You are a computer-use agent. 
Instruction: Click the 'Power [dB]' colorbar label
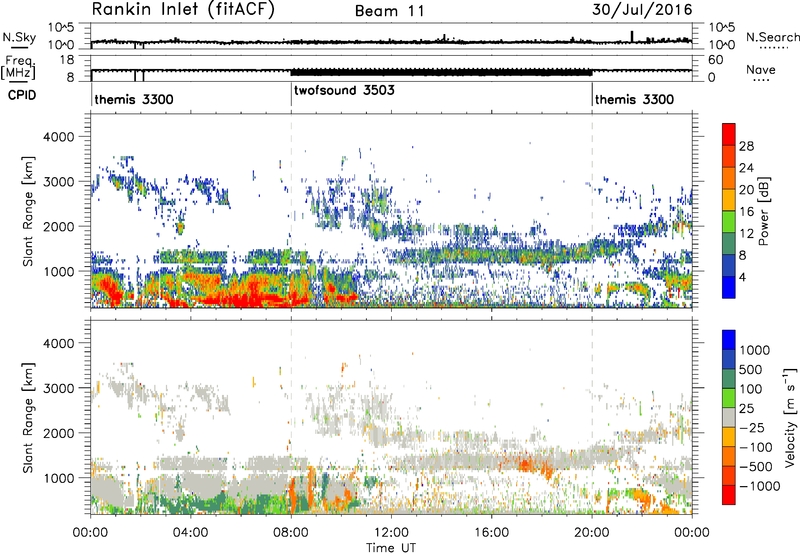pyautogui.click(x=763, y=211)
